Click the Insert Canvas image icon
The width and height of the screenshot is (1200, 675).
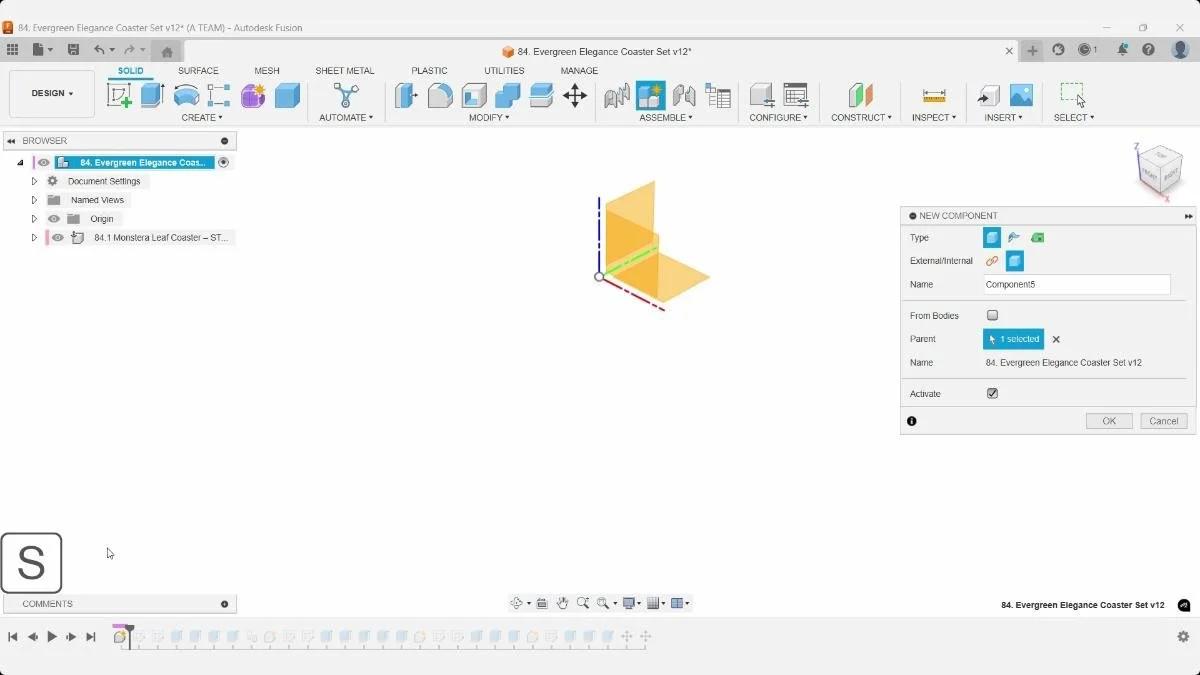(1021, 95)
